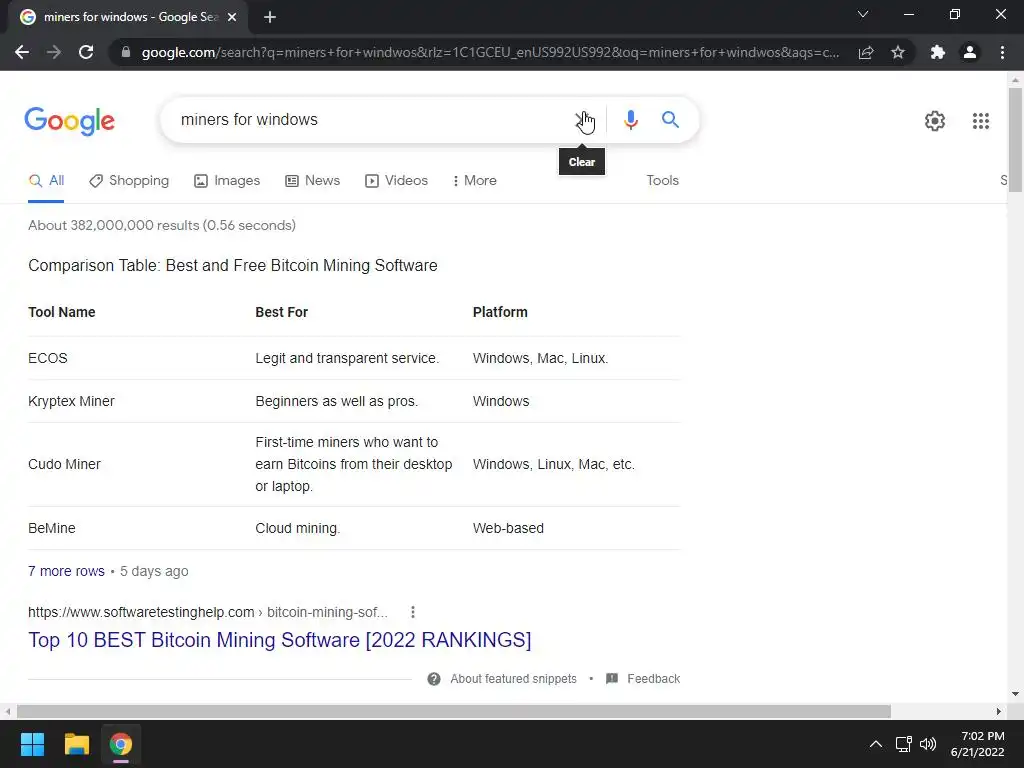Expand the 7 more rows link
Viewport: 1024px width, 768px height.
coord(66,571)
